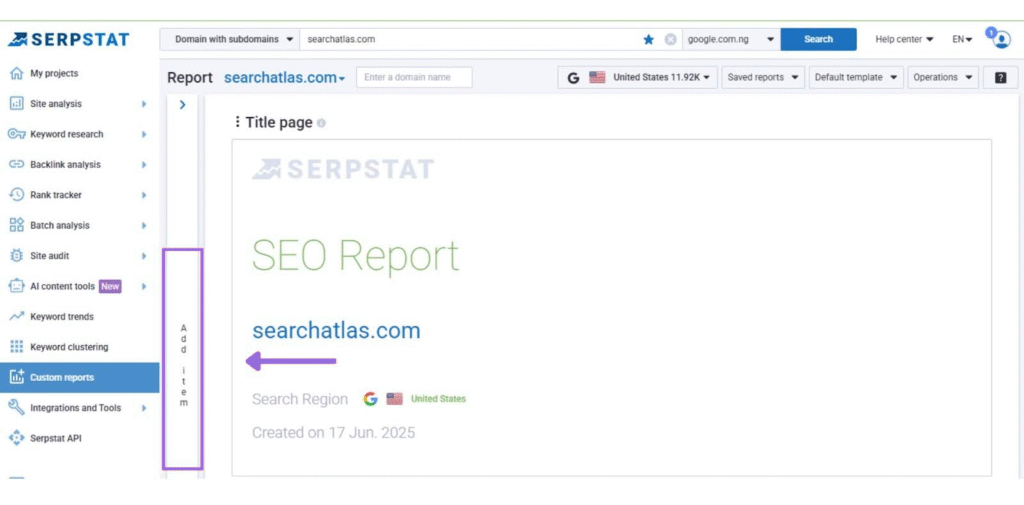Open the Saved reports dropdown
This screenshot has height=505, width=1024.
[x=763, y=77]
